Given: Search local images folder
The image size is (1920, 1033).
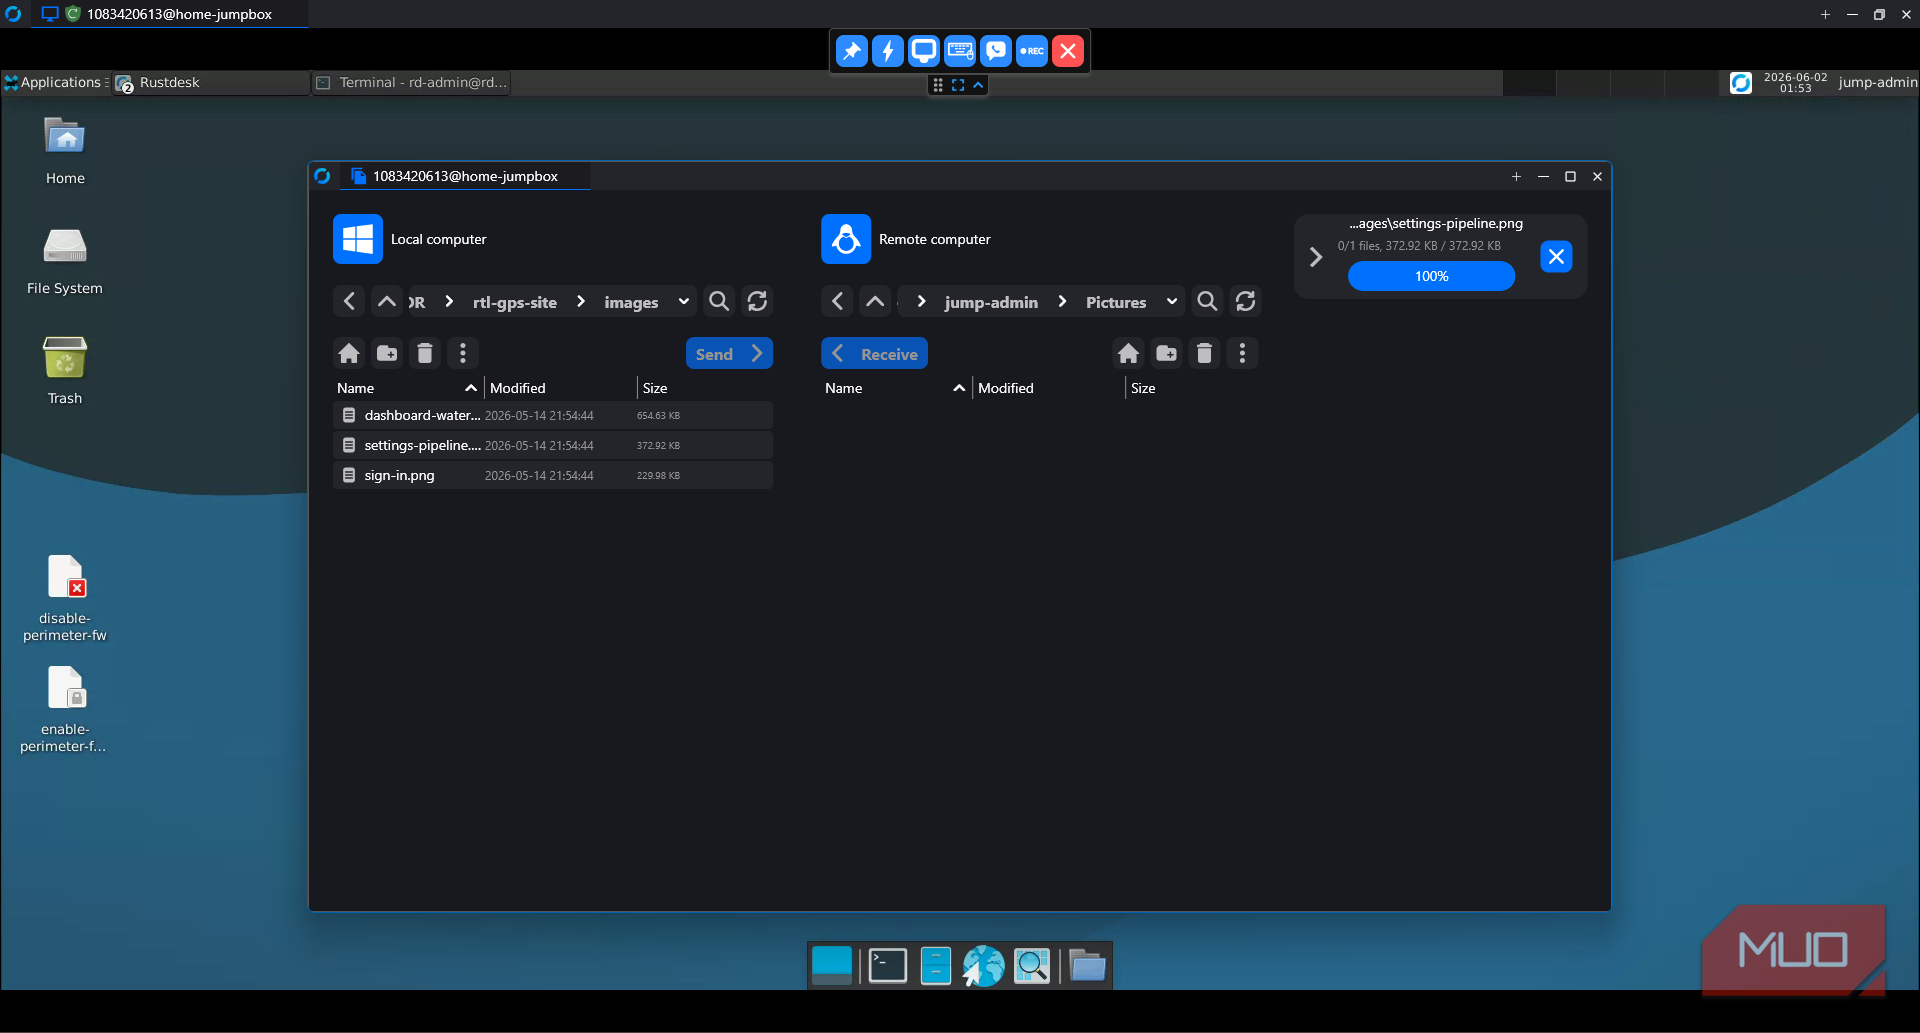Looking at the screenshot, I should pos(719,301).
